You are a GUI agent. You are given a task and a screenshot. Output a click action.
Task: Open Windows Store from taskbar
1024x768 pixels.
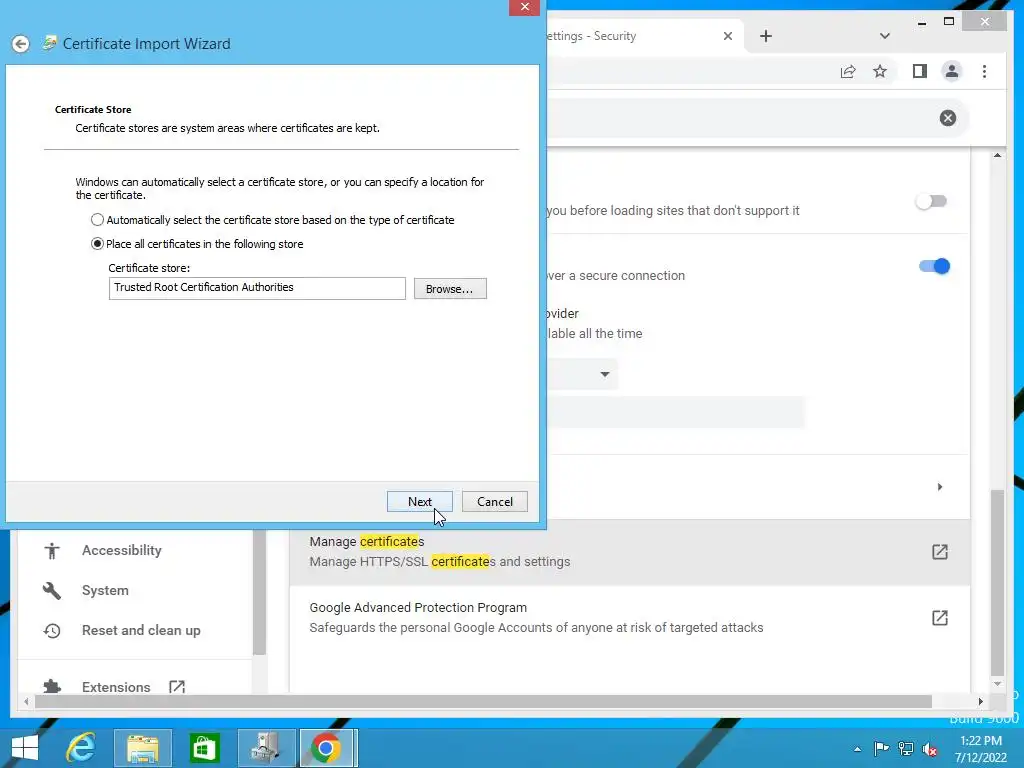pyautogui.click(x=204, y=748)
